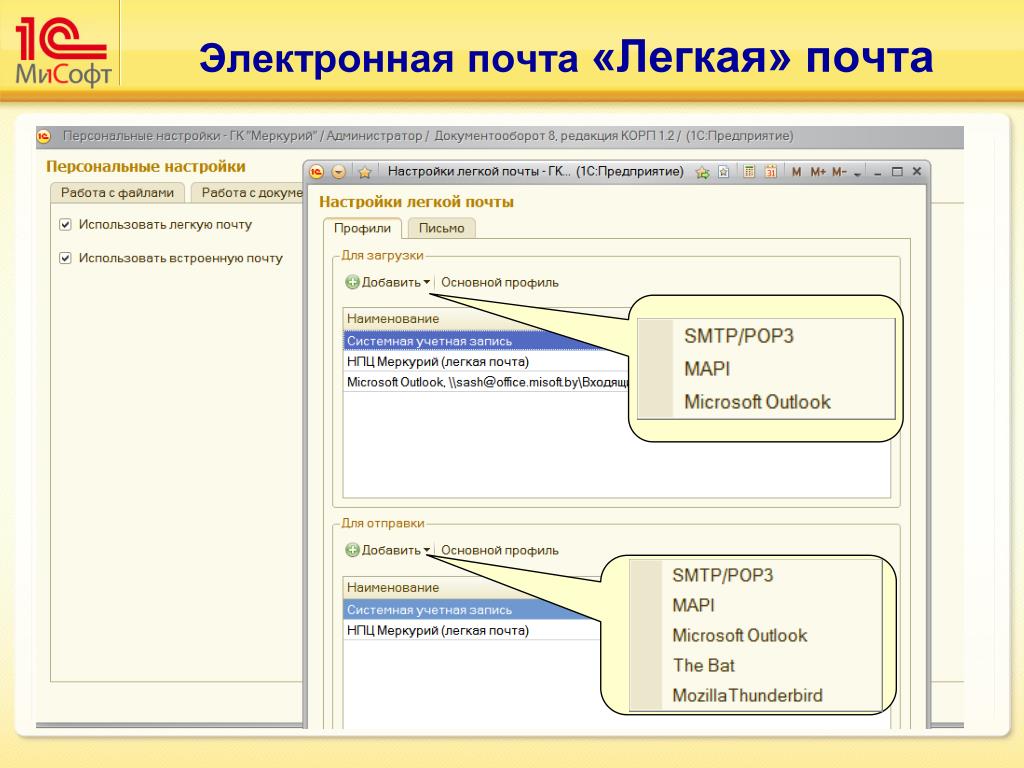Toggle the Использовать встроенную почту checkbox
This screenshot has height=768, width=1024.
click(65, 258)
